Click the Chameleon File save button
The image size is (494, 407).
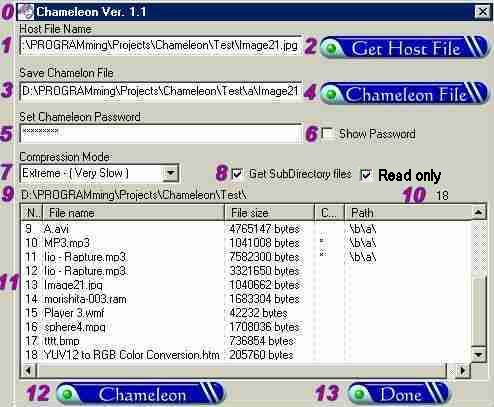click(405, 93)
